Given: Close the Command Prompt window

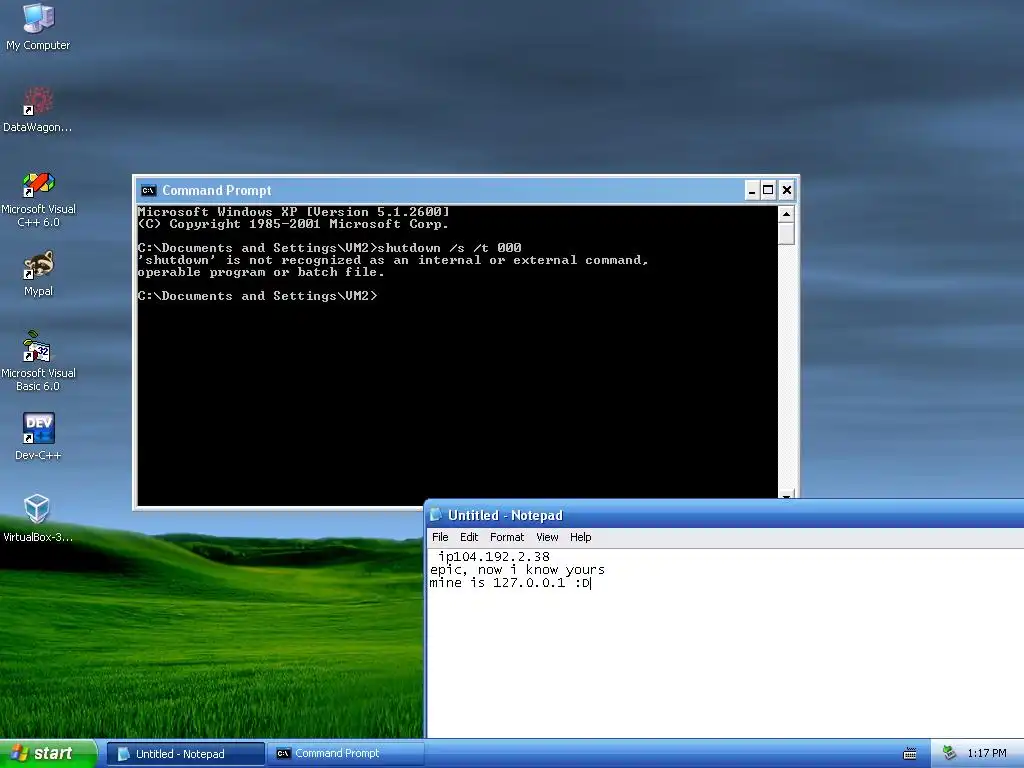Looking at the screenshot, I should pos(787,191).
